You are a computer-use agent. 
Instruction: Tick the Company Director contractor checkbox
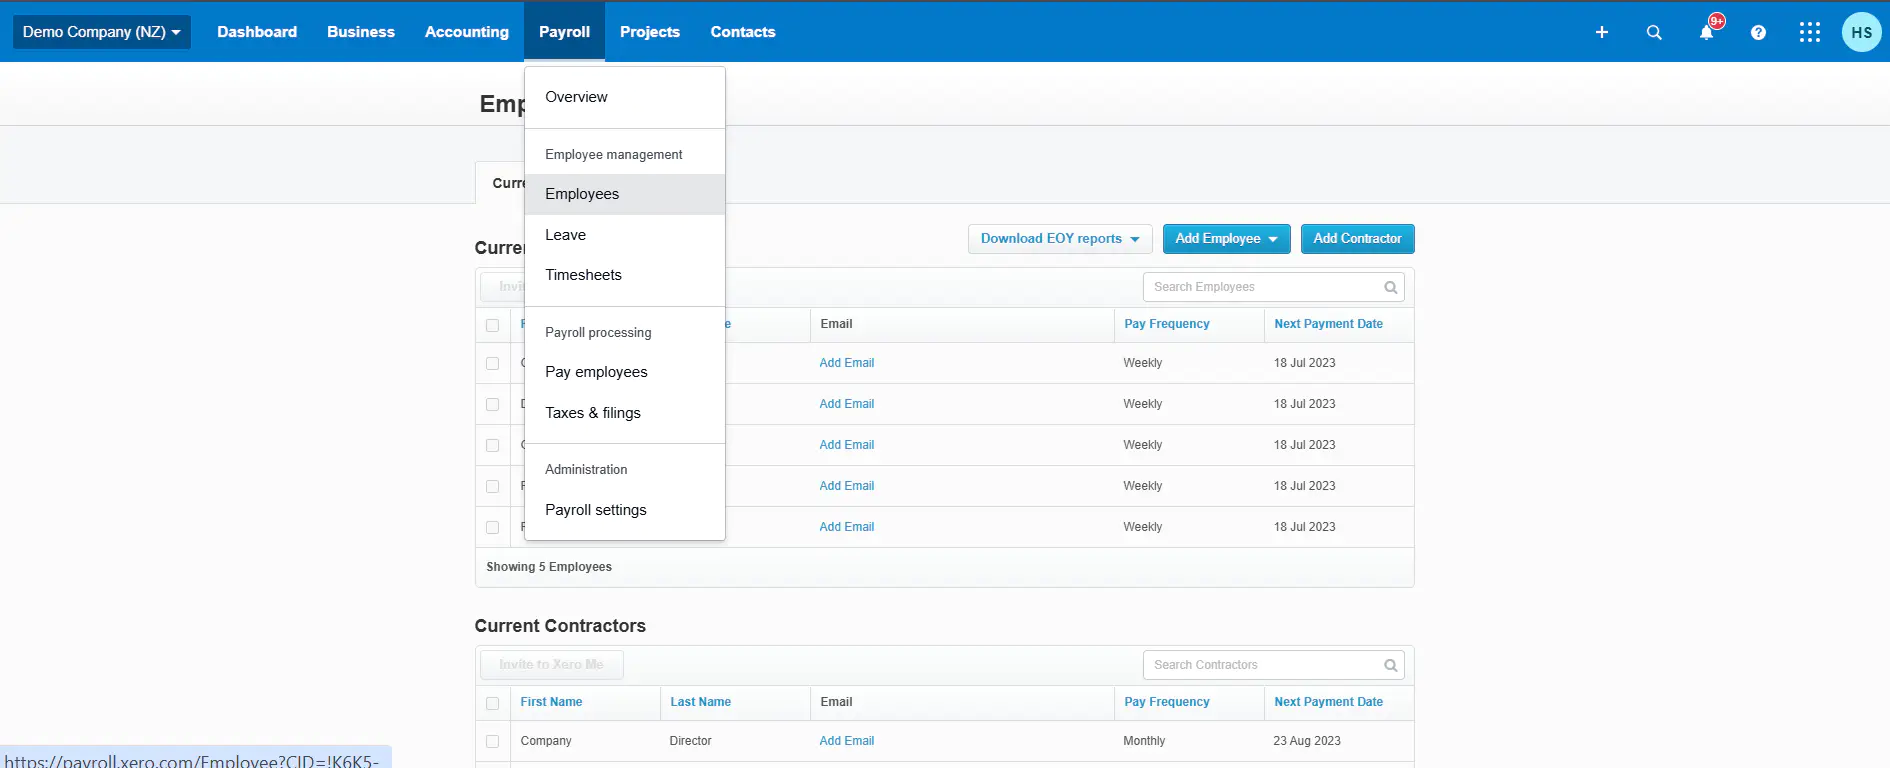coord(492,741)
